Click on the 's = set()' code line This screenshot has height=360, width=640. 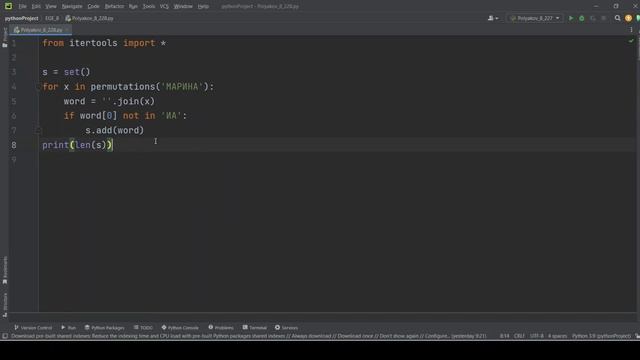point(66,72)
